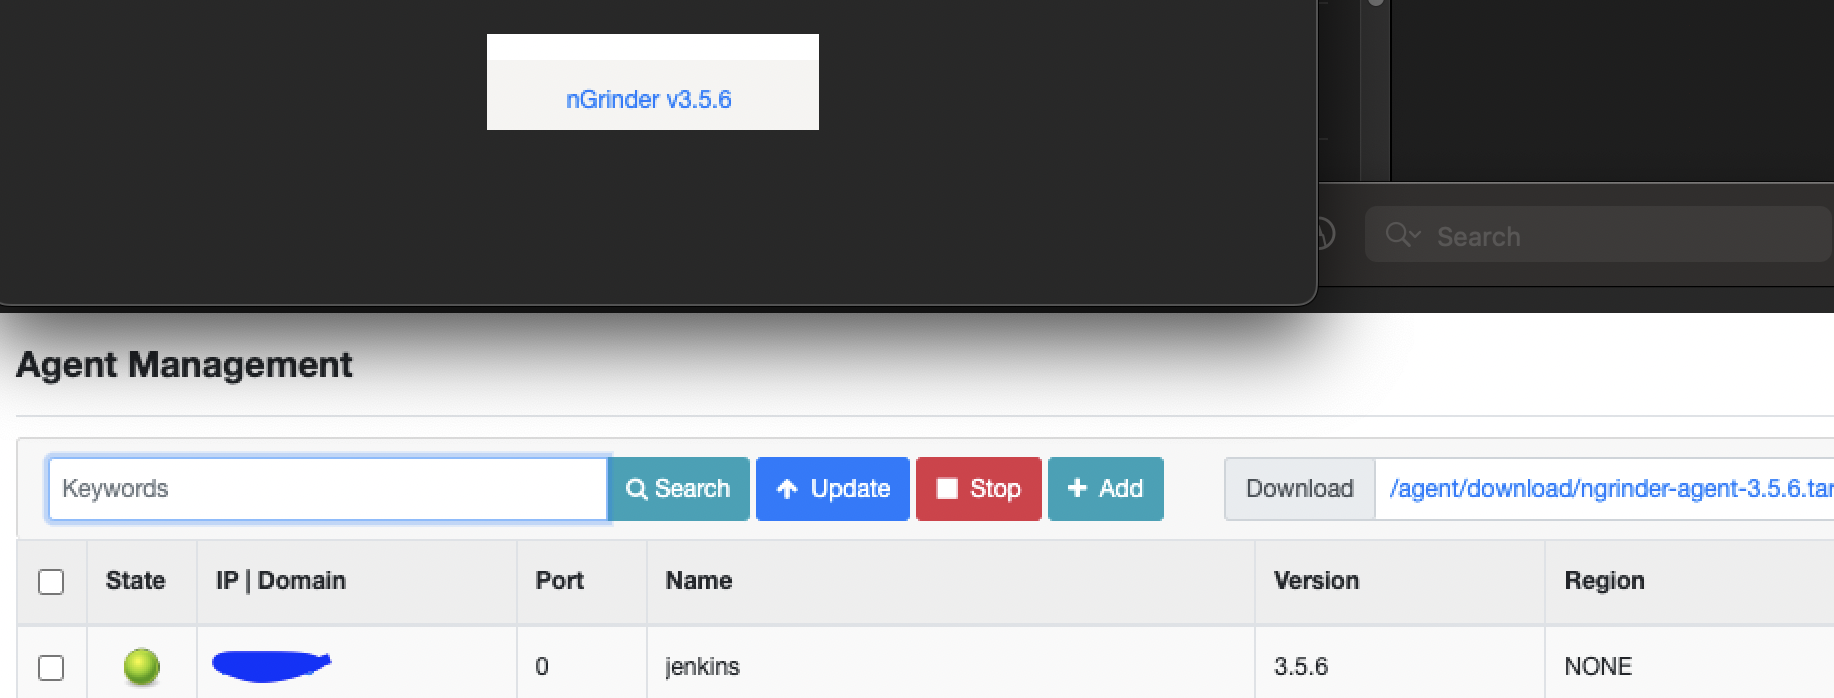The width and height of the screenshot is (1834, 698).
Task: Click the Download label beside agent link
Action: pyautogui.click(x=1299, y=489)
